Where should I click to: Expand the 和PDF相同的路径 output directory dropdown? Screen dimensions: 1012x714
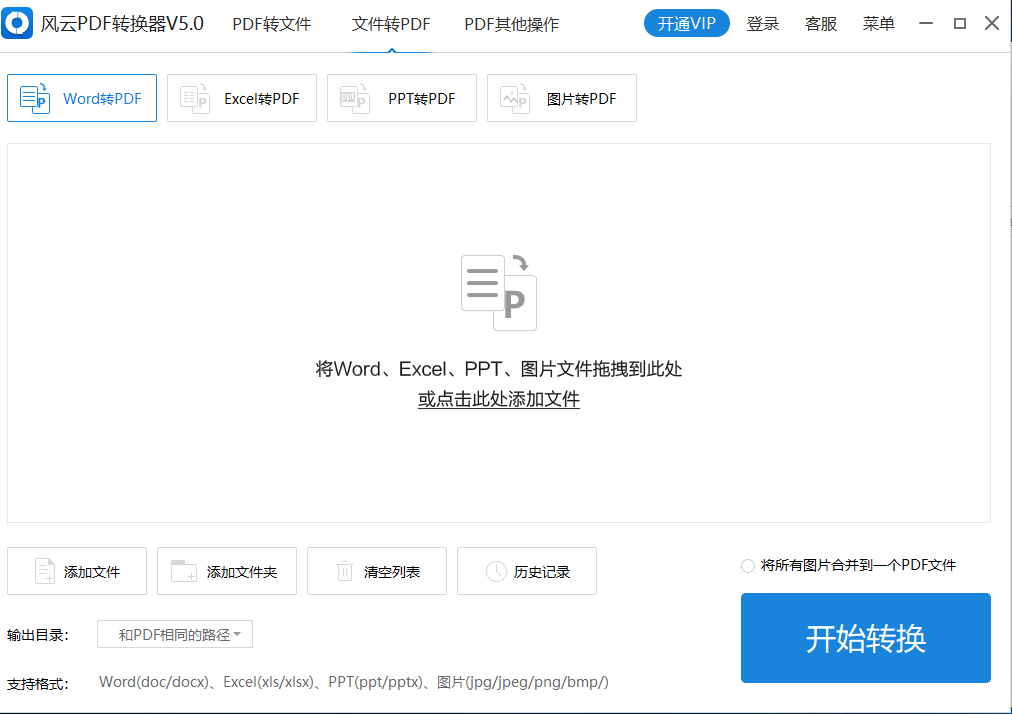(x=175, y=635)
